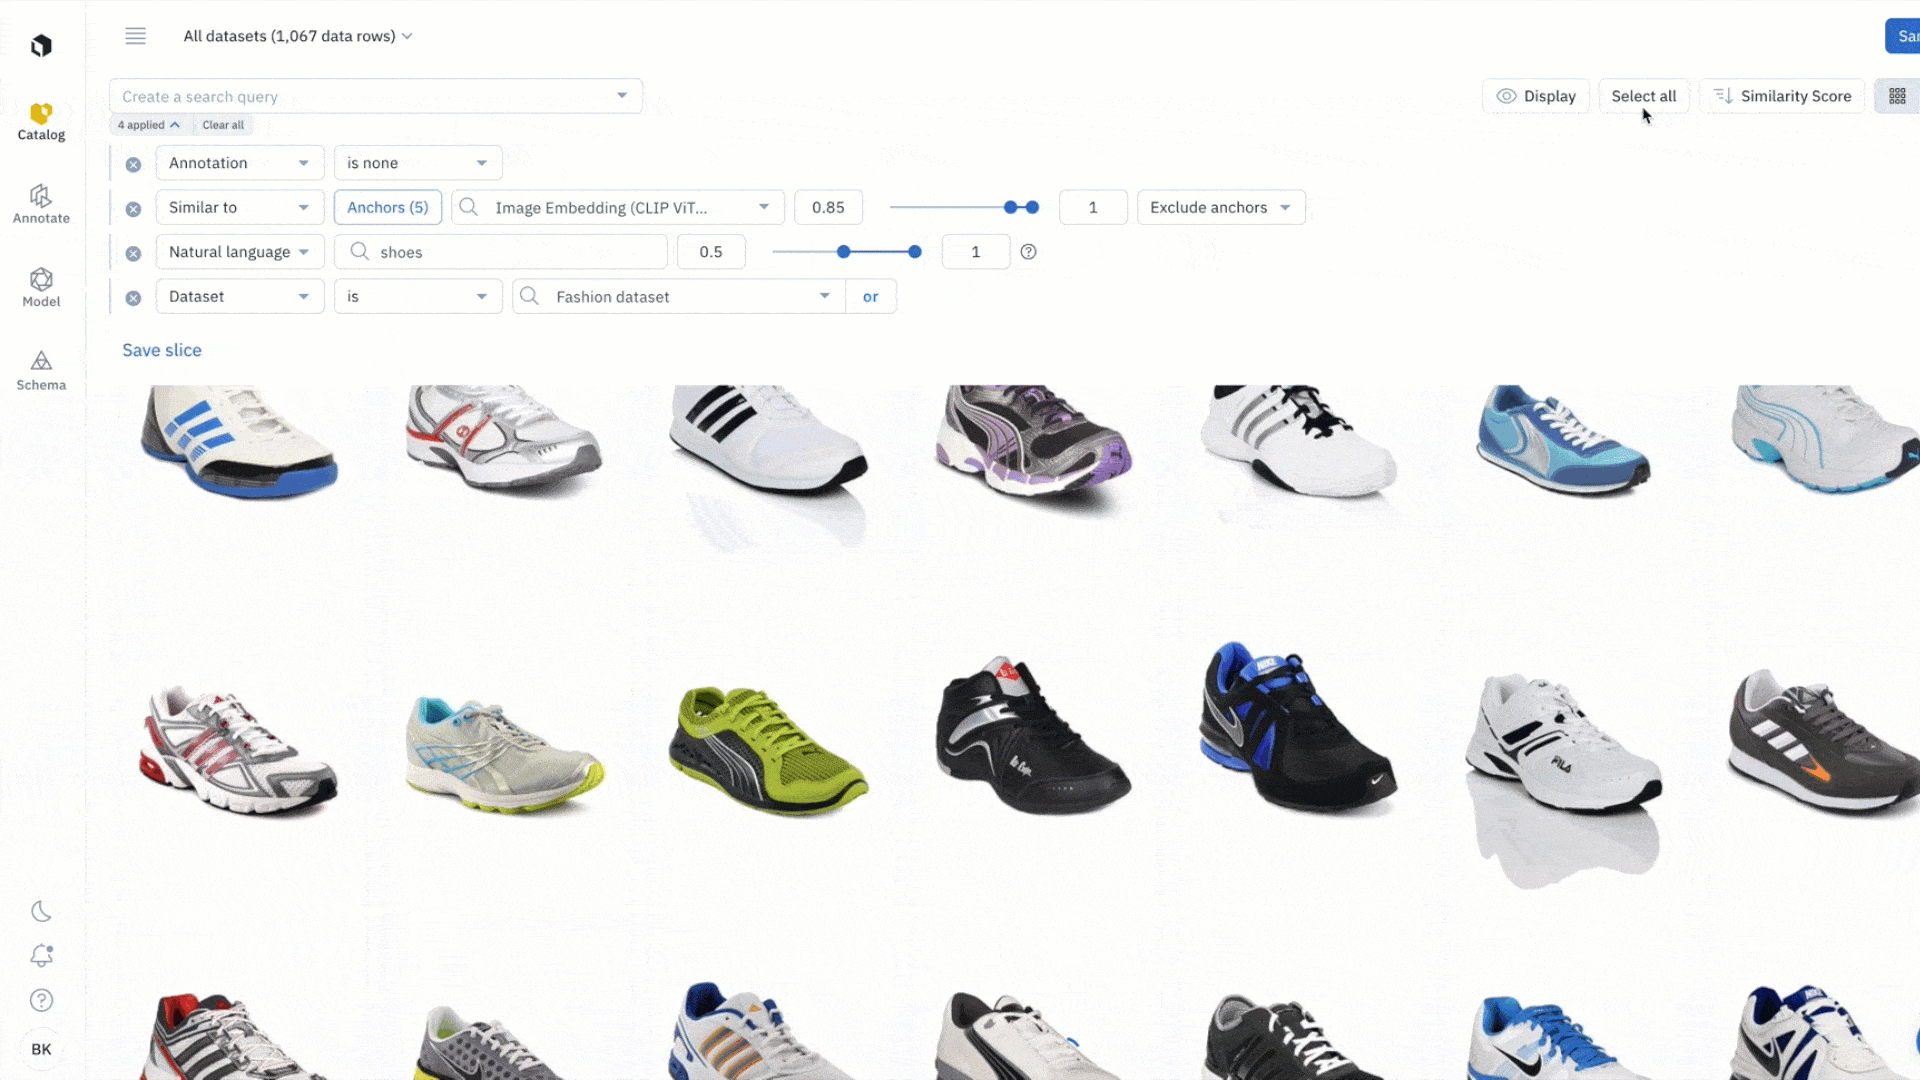The width and height of the screenshot is (1920, 1080).
Task: Expand All datasets dropdown
Action: [297, 36]
